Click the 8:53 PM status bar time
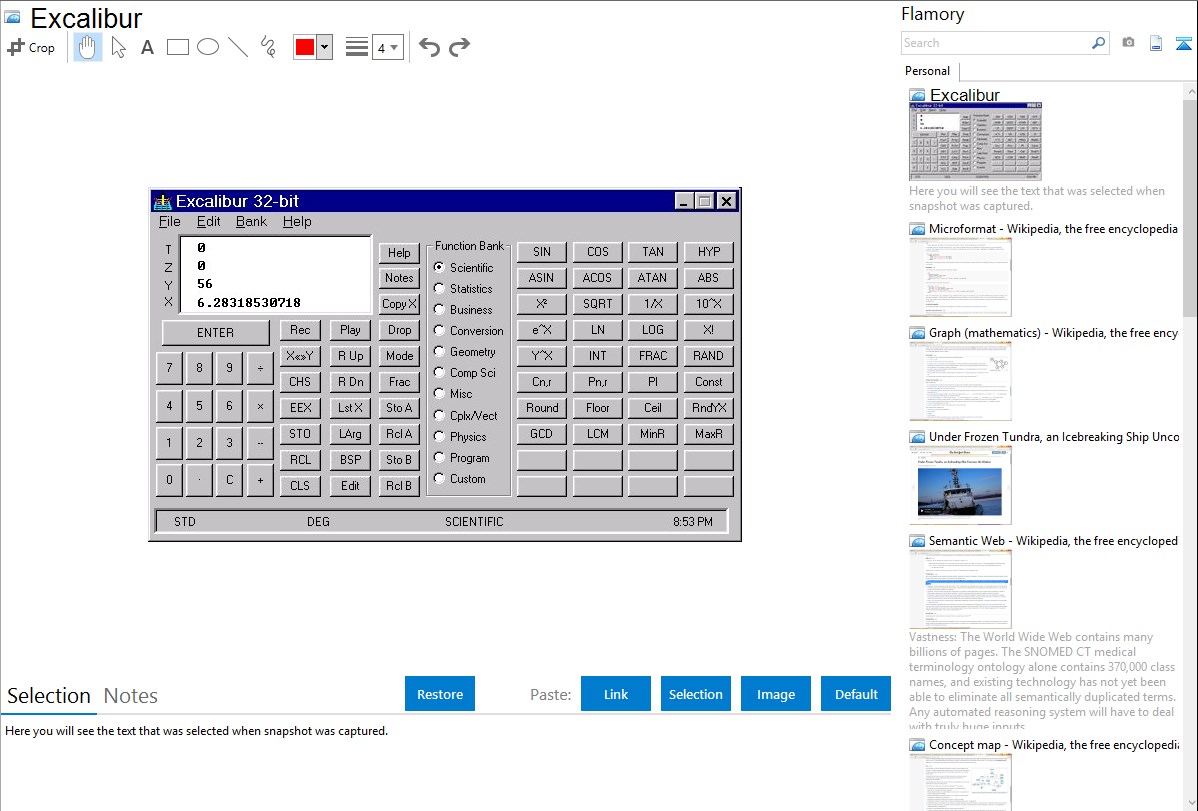1198x811 pixels. coord(693,522)
